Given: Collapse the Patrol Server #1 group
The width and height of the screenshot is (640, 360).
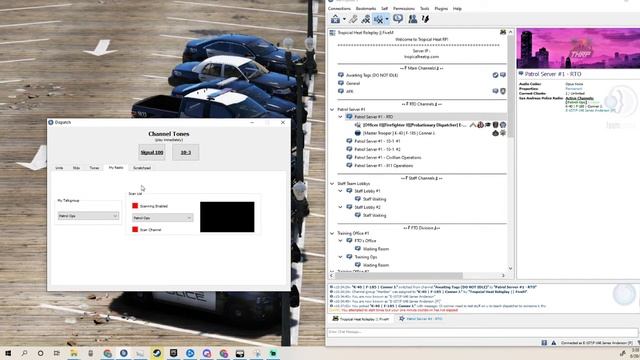Looking at the screenshot, I should [x=332, y=109].
